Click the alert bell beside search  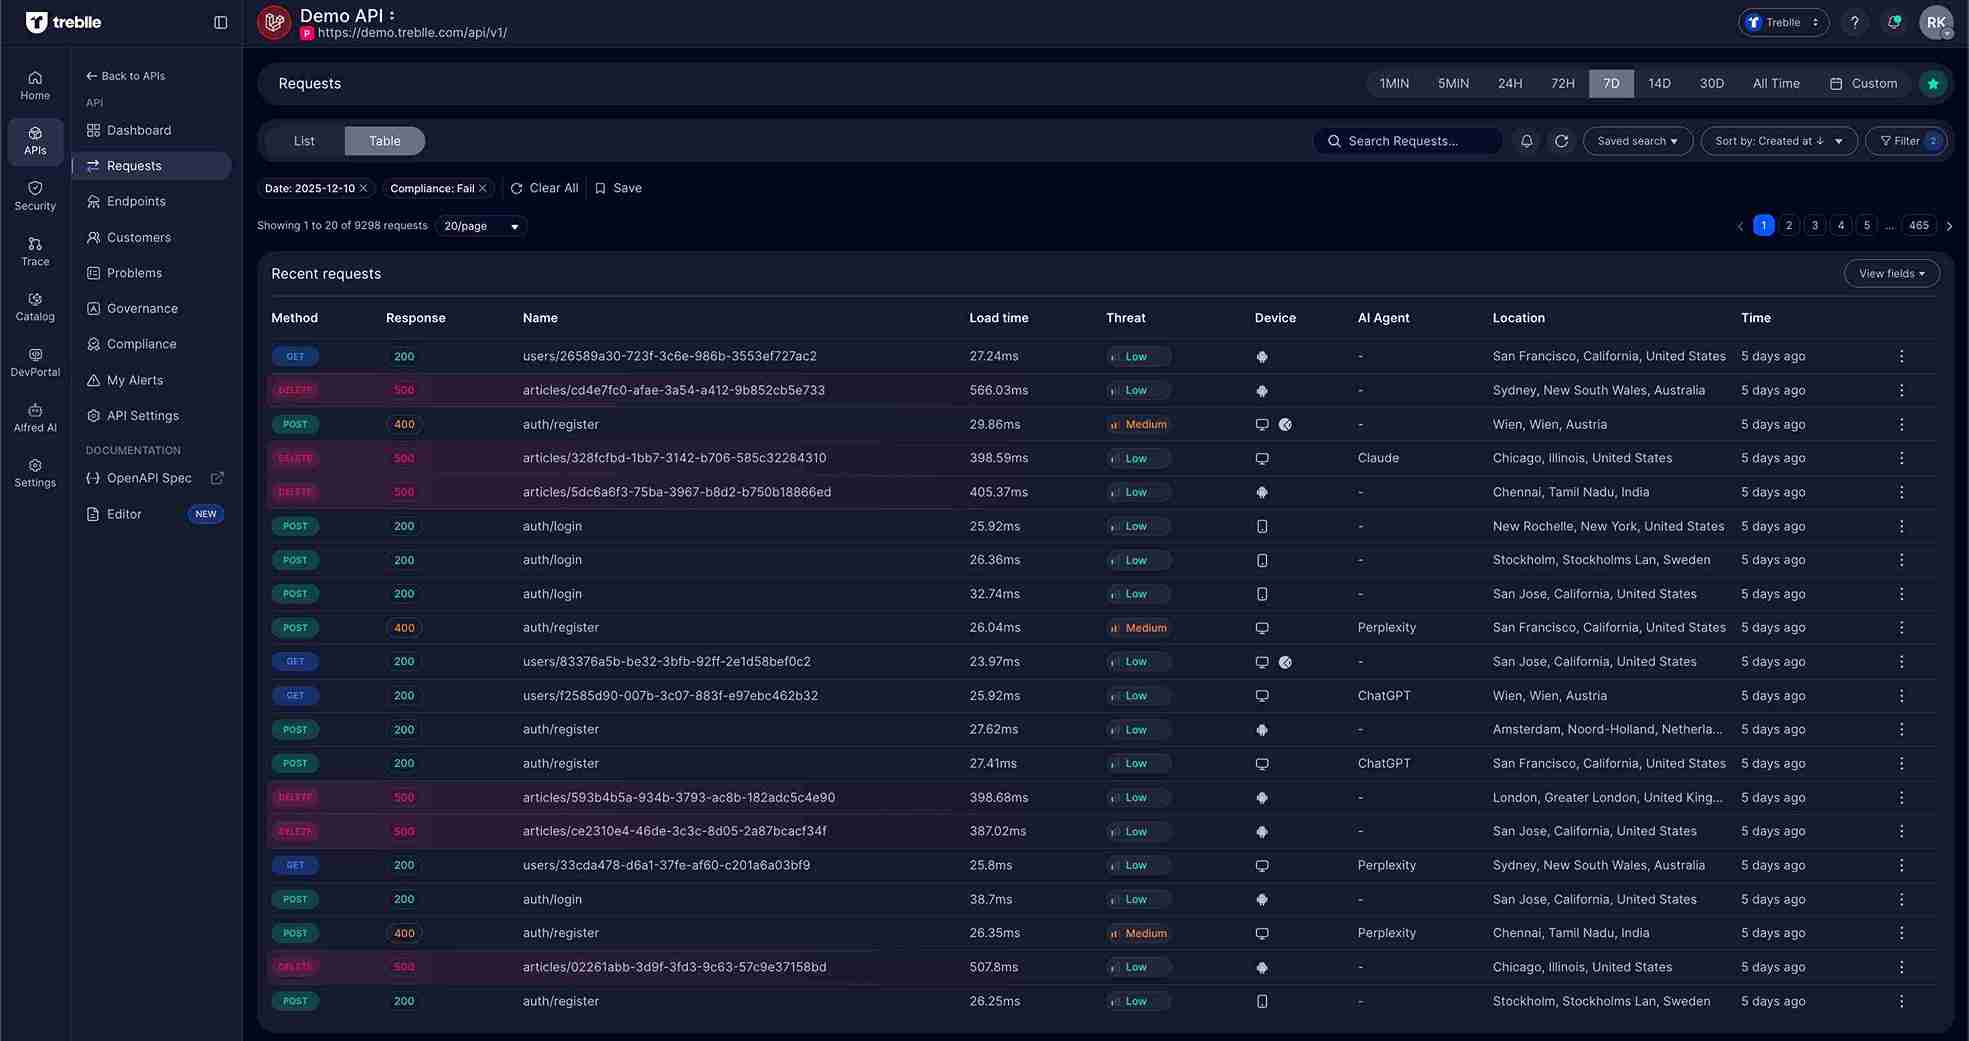1526,141
